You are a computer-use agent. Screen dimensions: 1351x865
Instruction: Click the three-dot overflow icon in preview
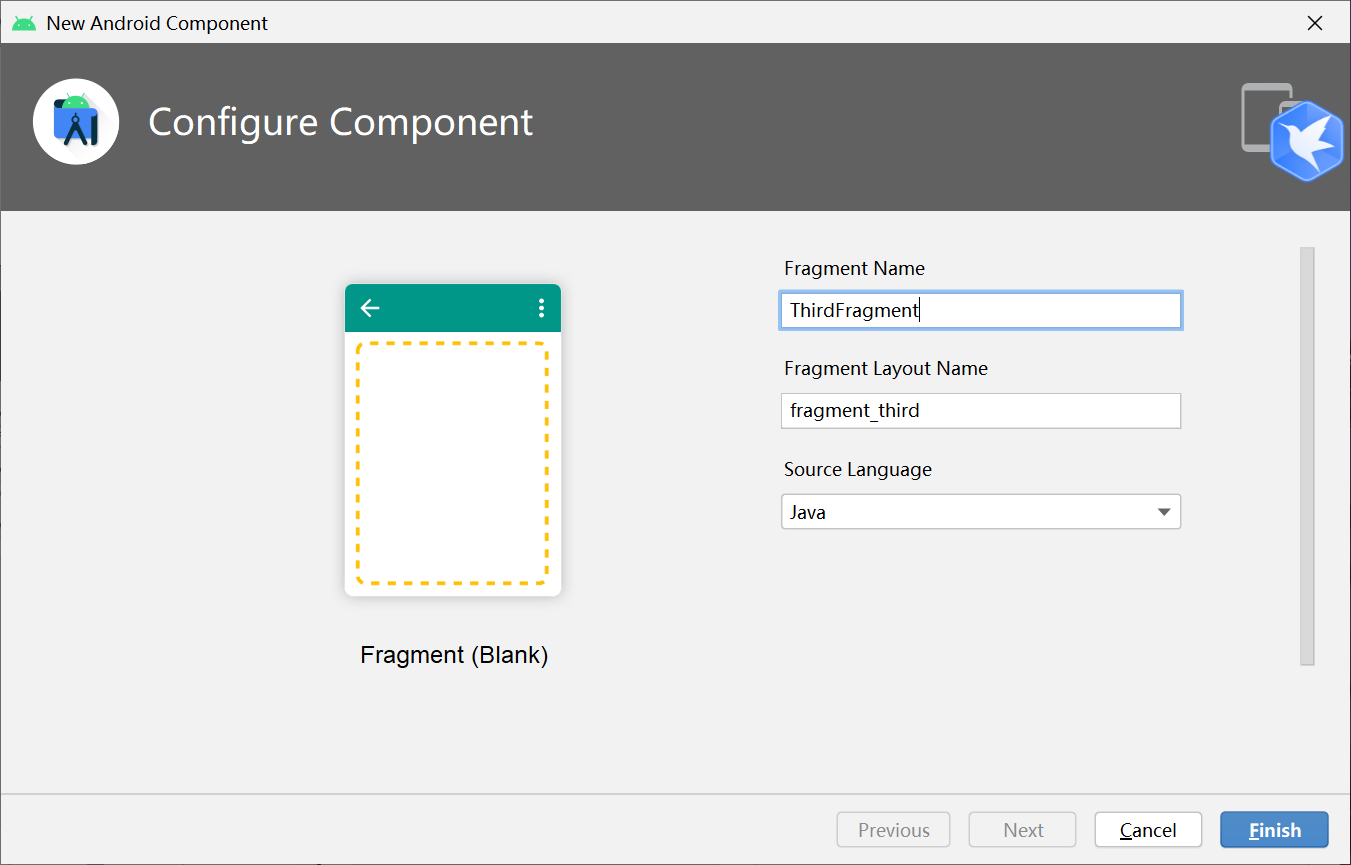541,308
